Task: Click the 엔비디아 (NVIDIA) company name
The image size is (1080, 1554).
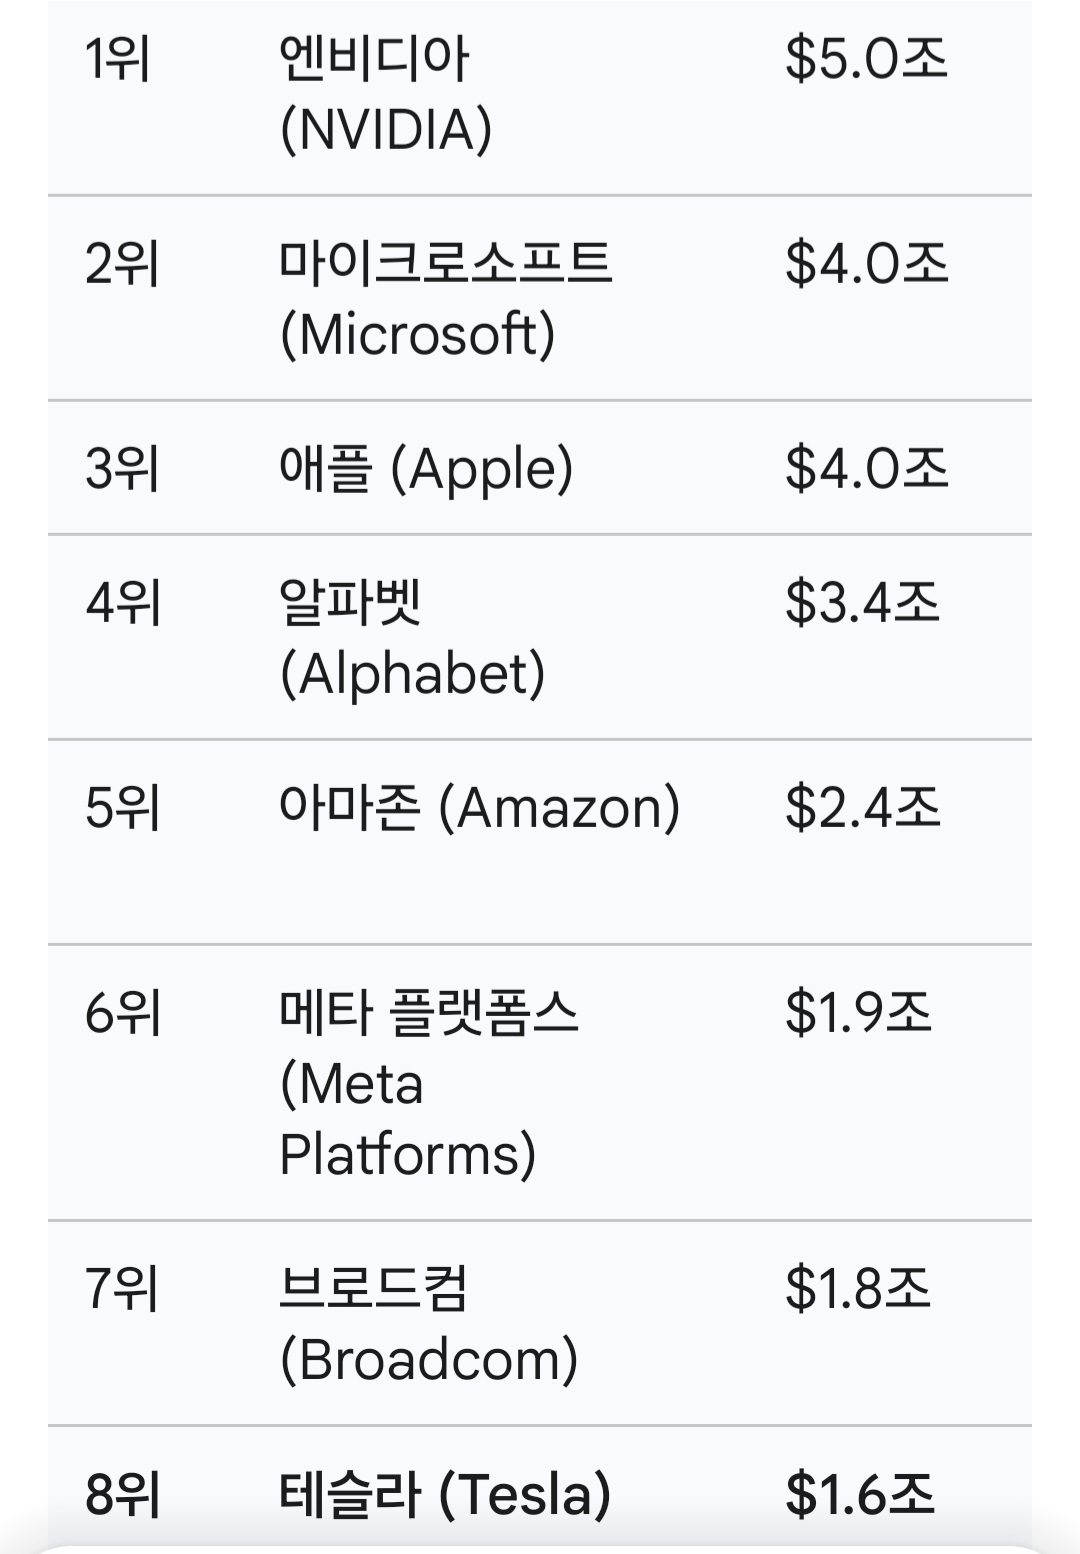Action: pos(385,94)
